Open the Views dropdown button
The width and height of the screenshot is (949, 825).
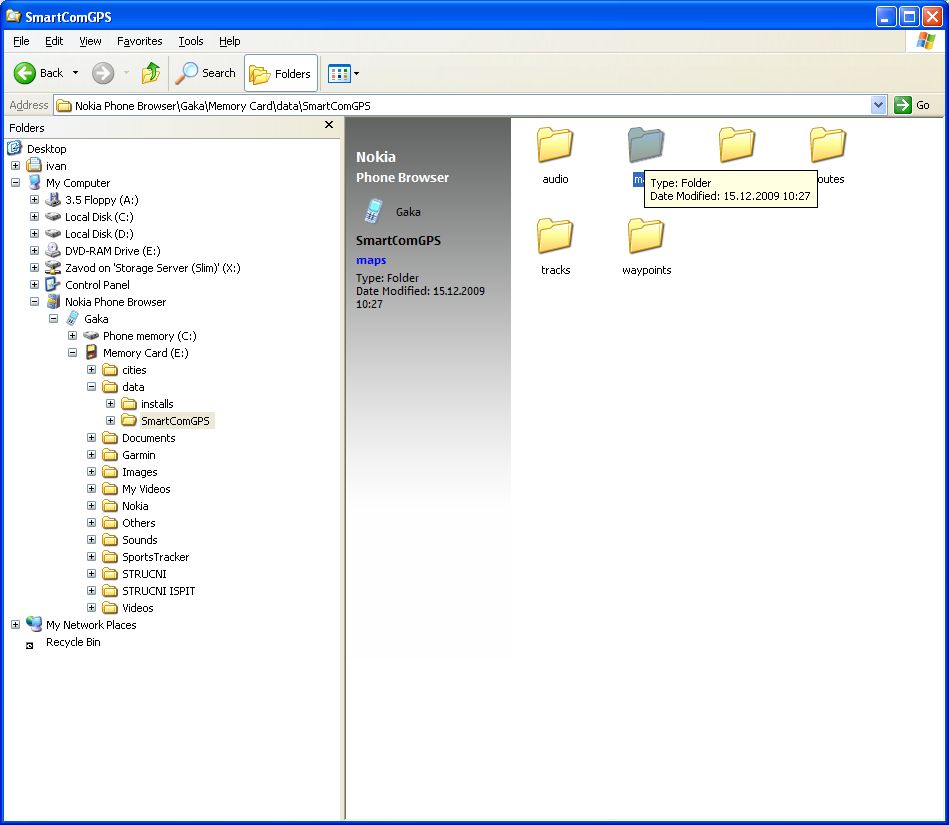[343, 73]
